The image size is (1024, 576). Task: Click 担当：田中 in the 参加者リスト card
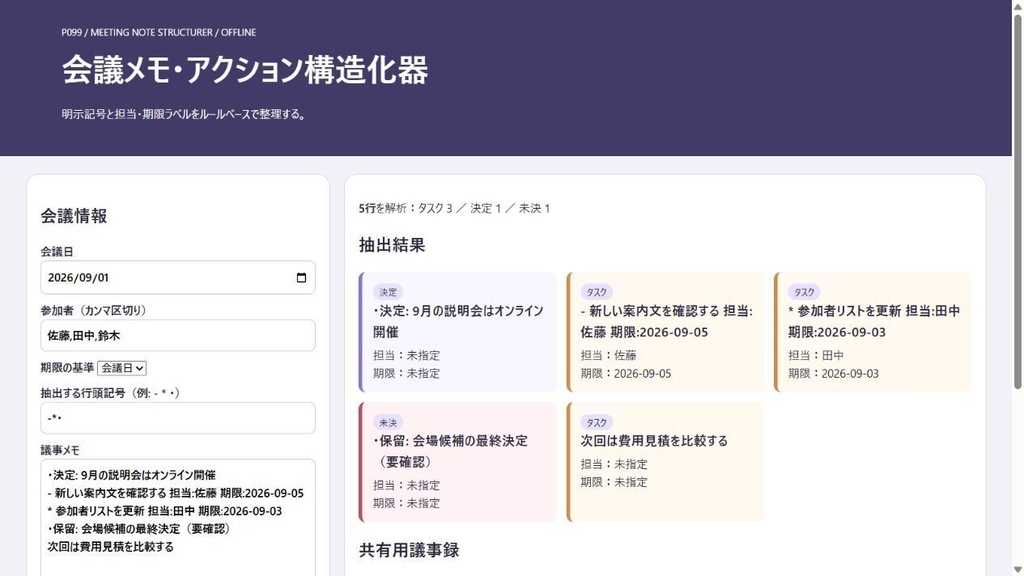tap(816, 355)
